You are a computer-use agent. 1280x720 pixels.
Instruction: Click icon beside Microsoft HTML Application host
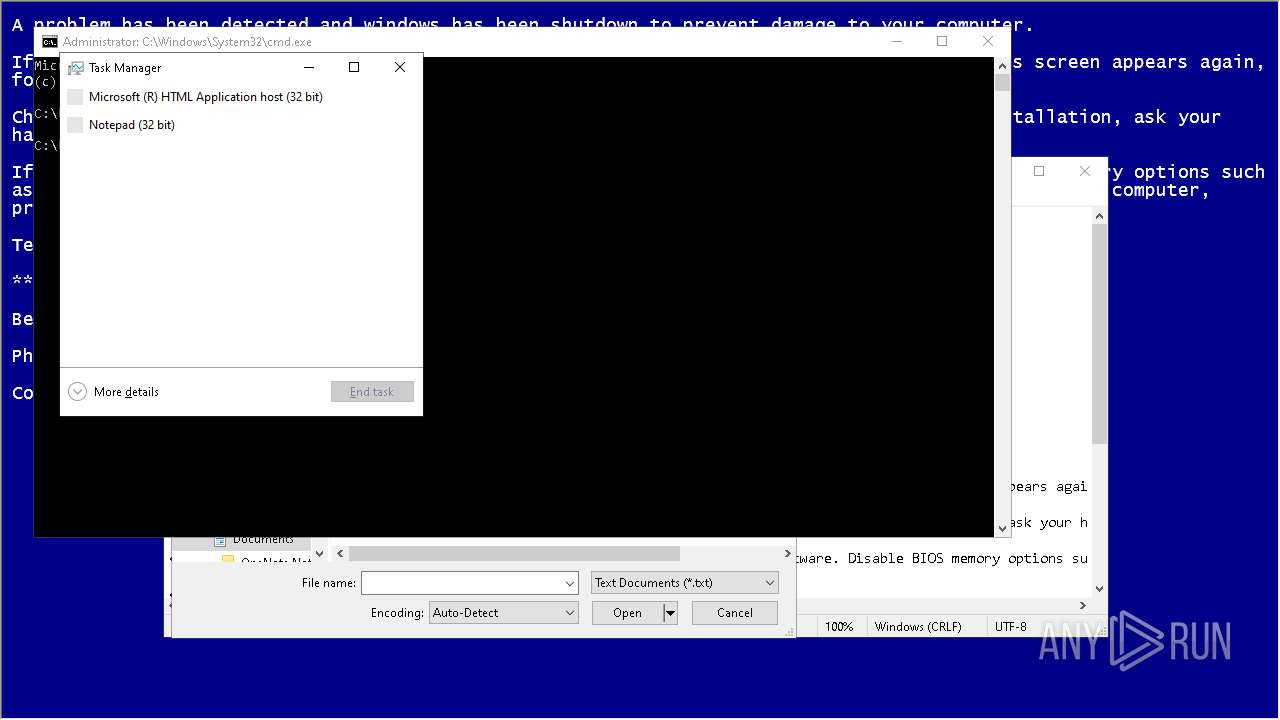(x=75, y=97)
